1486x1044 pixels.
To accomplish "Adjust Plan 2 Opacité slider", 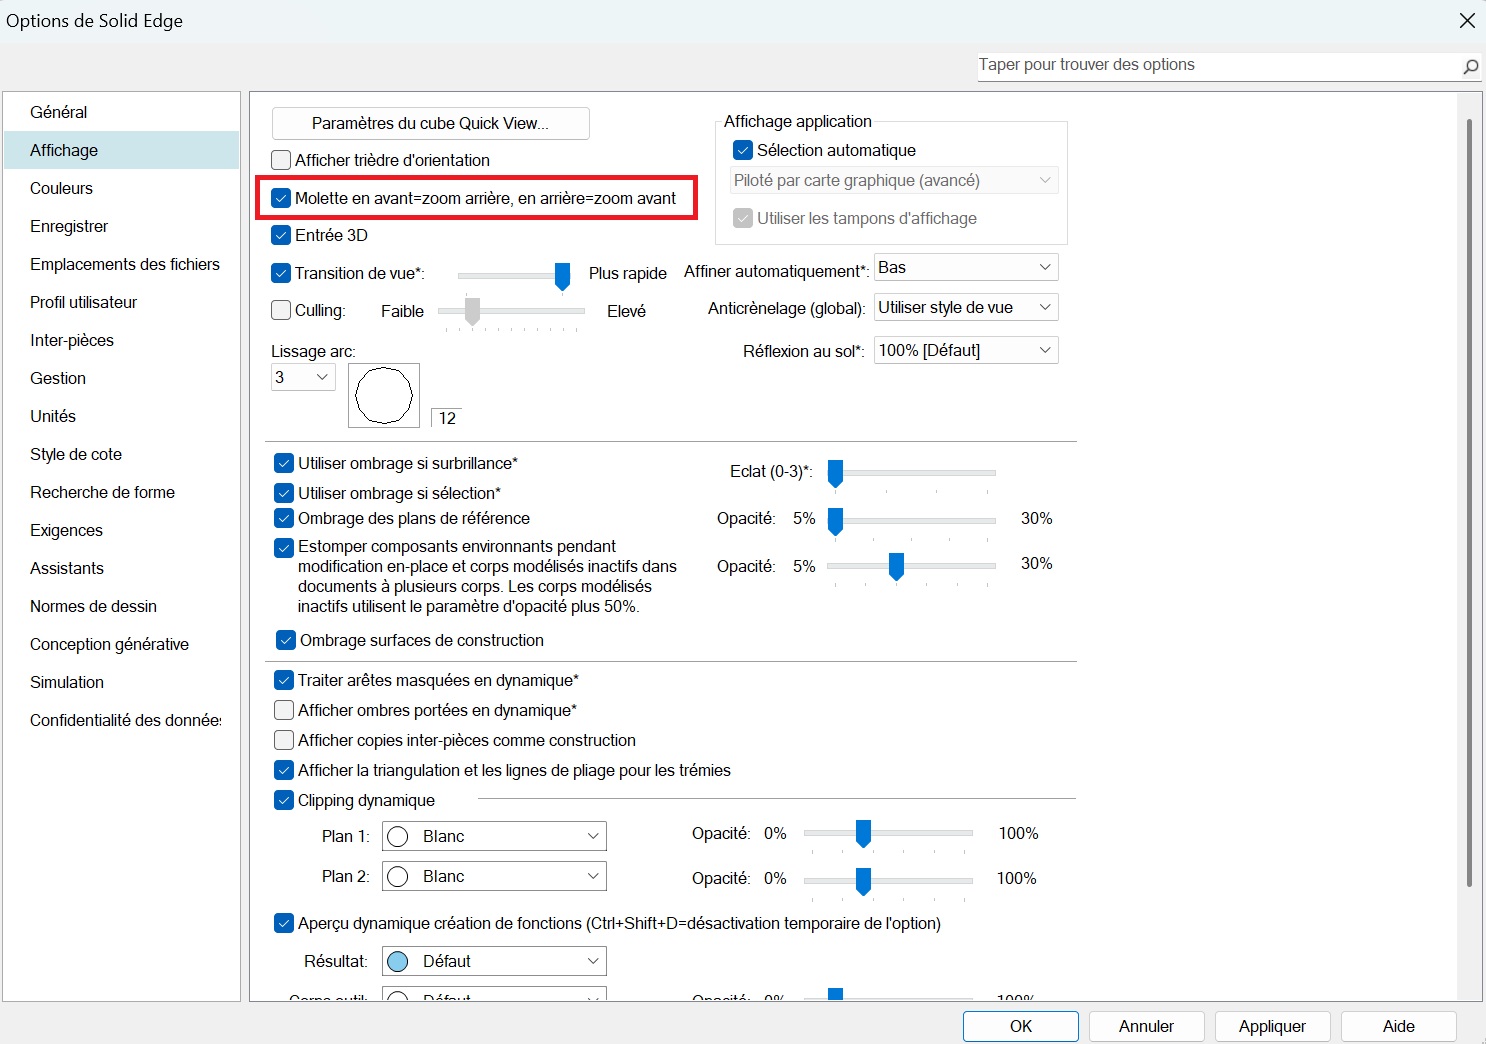I will click(863, 881).
